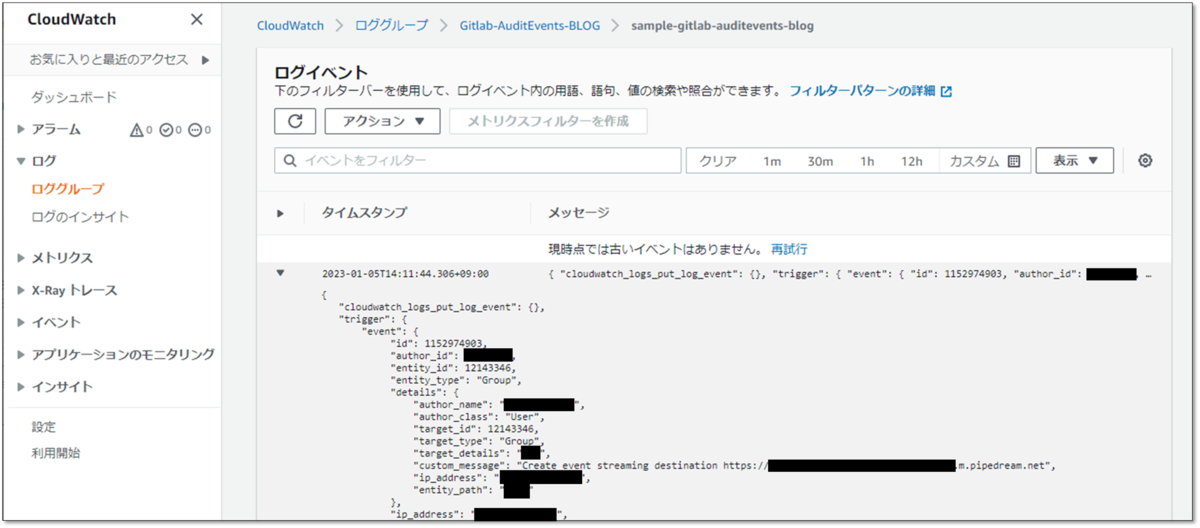
Task: Close the CloudWatch navigation panel
Action: [x=197, y=20]
